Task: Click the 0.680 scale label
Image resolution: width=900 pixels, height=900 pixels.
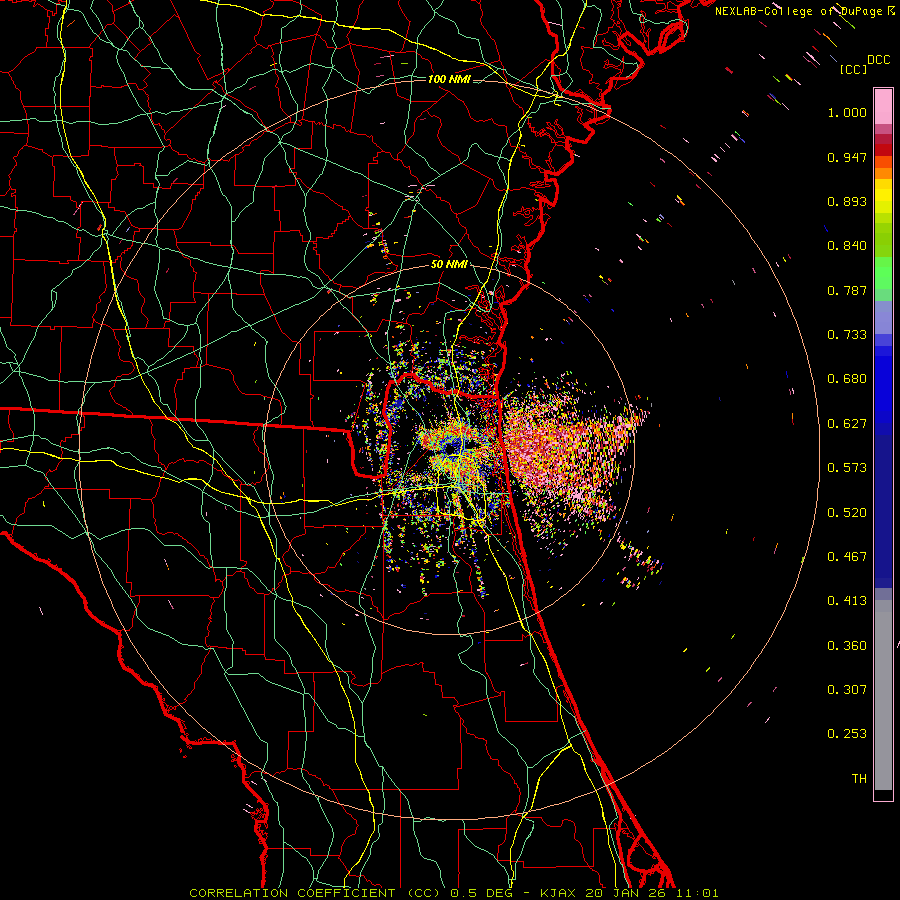Action: (847, 379)
